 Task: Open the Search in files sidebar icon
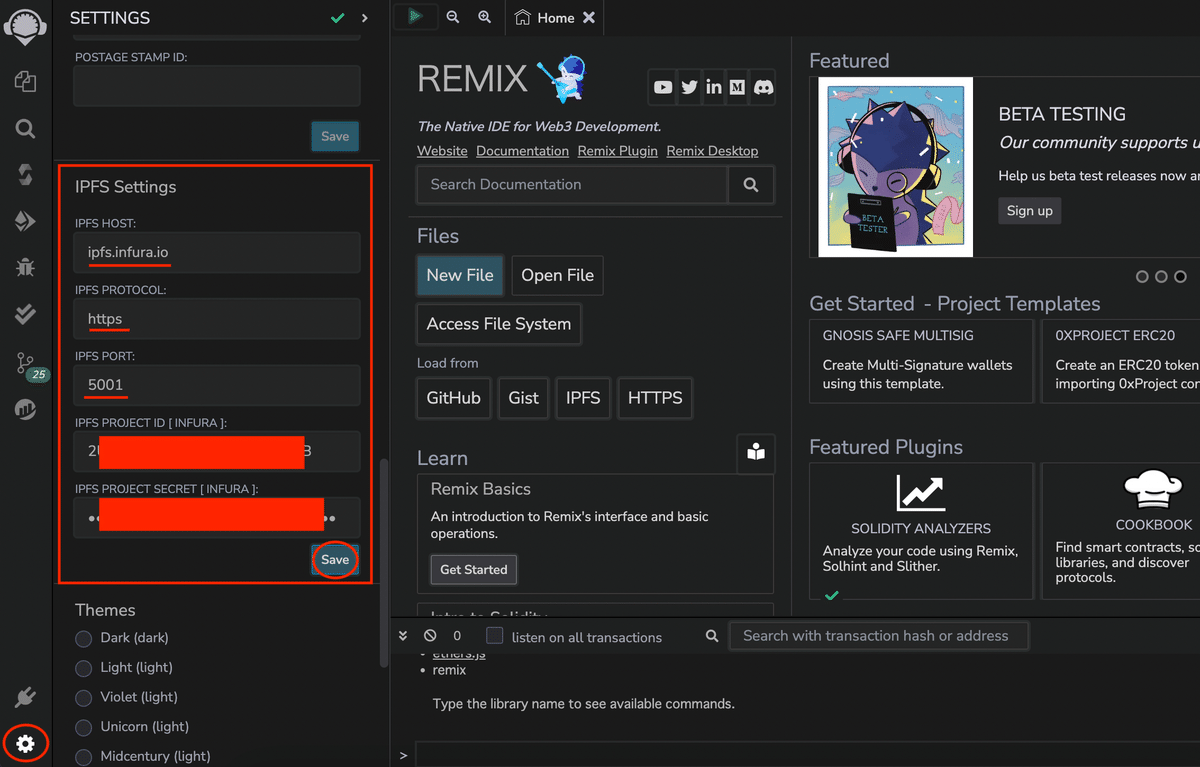pos(25,128)
